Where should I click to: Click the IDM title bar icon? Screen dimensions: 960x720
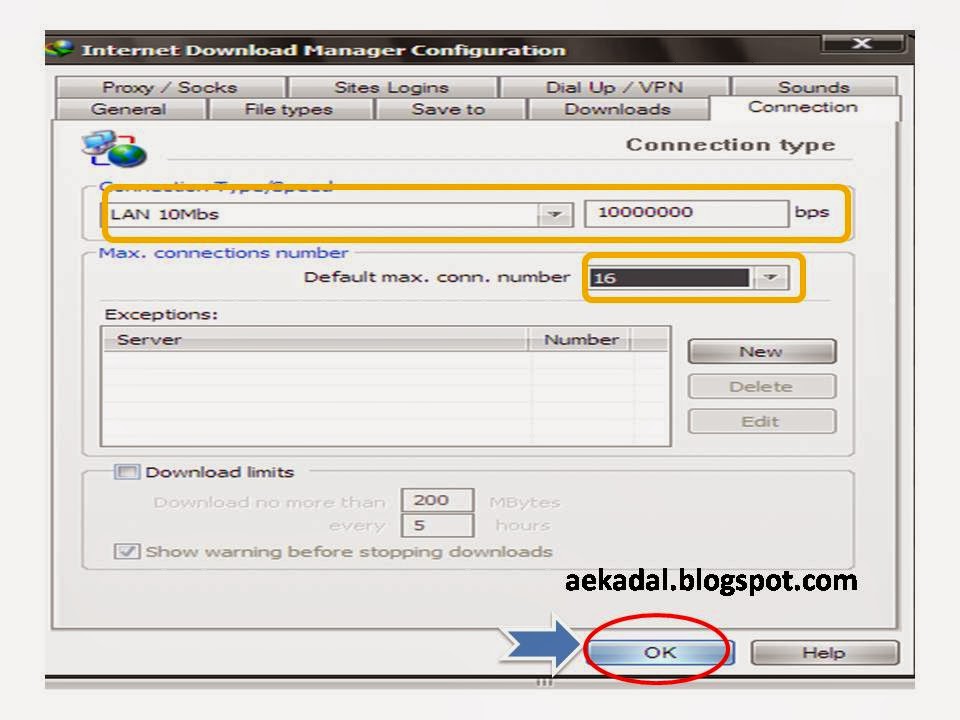[59, 48]
